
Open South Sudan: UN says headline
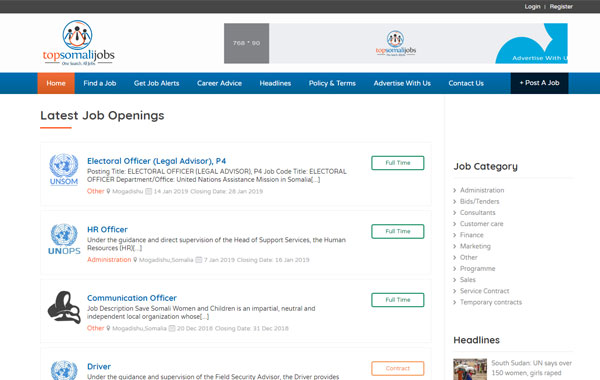pos(531,368)
